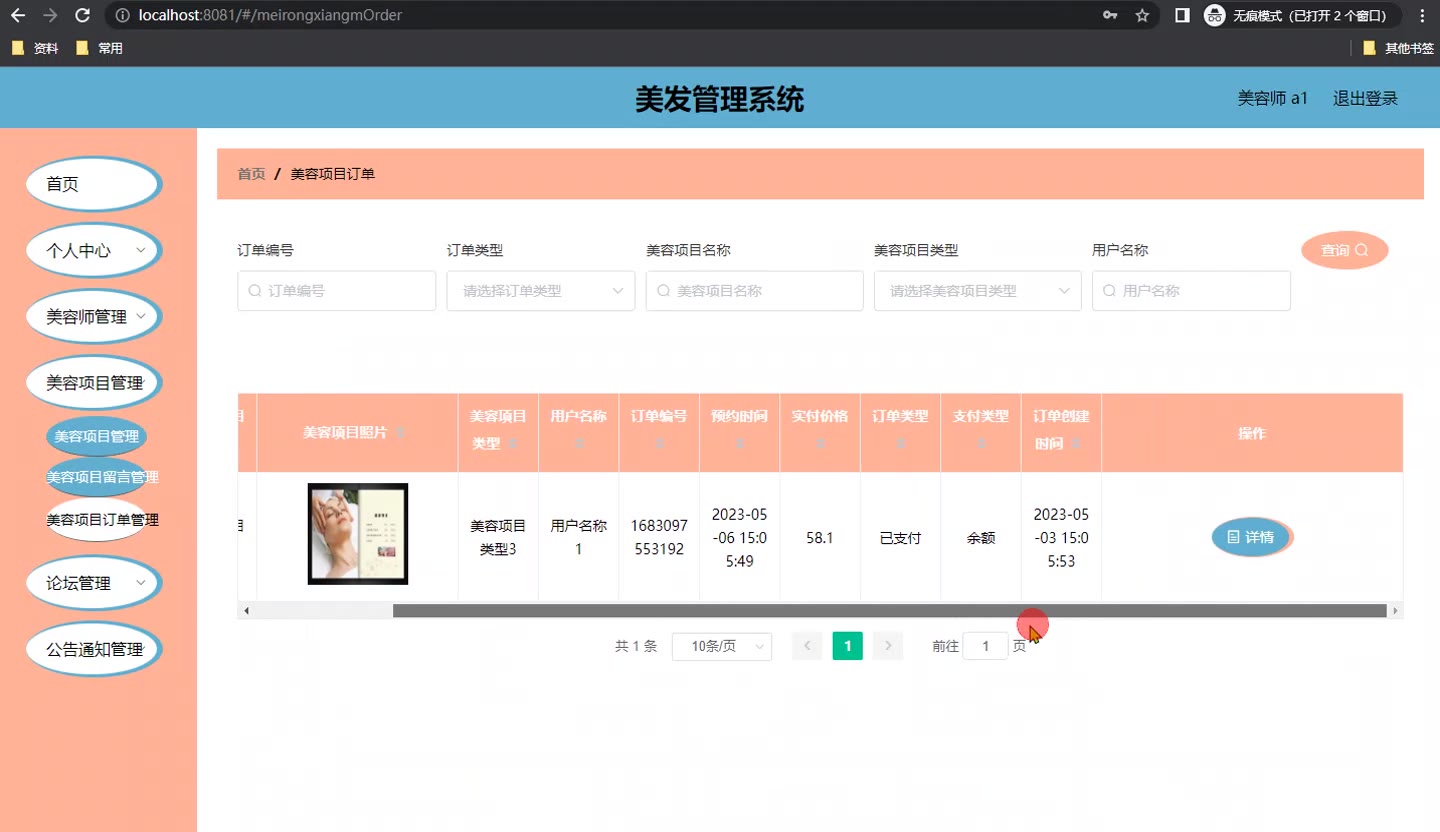Bookmark this page with star icon
The width and height of the screenshot is (1440, 832).
pos(1142,16)
